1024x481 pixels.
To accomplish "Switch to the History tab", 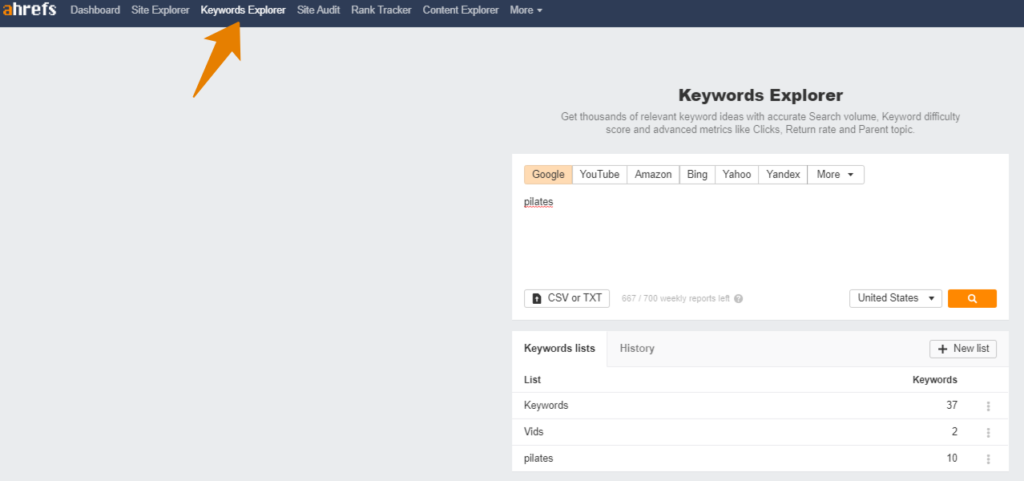I will 637,349.
